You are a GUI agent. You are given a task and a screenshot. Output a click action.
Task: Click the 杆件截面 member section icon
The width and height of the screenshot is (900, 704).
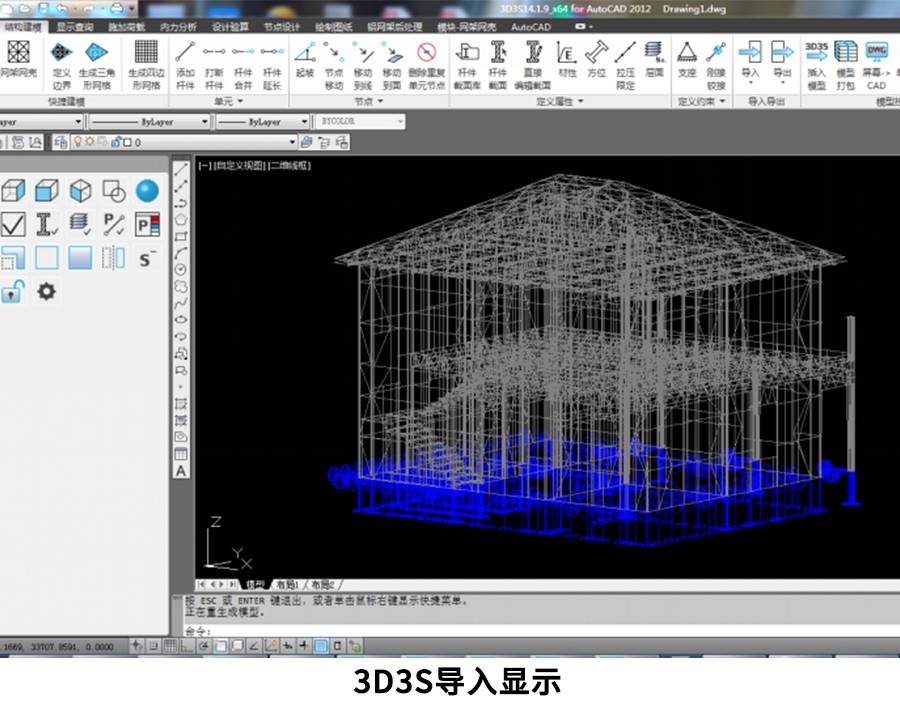click(x=498, y=65)
